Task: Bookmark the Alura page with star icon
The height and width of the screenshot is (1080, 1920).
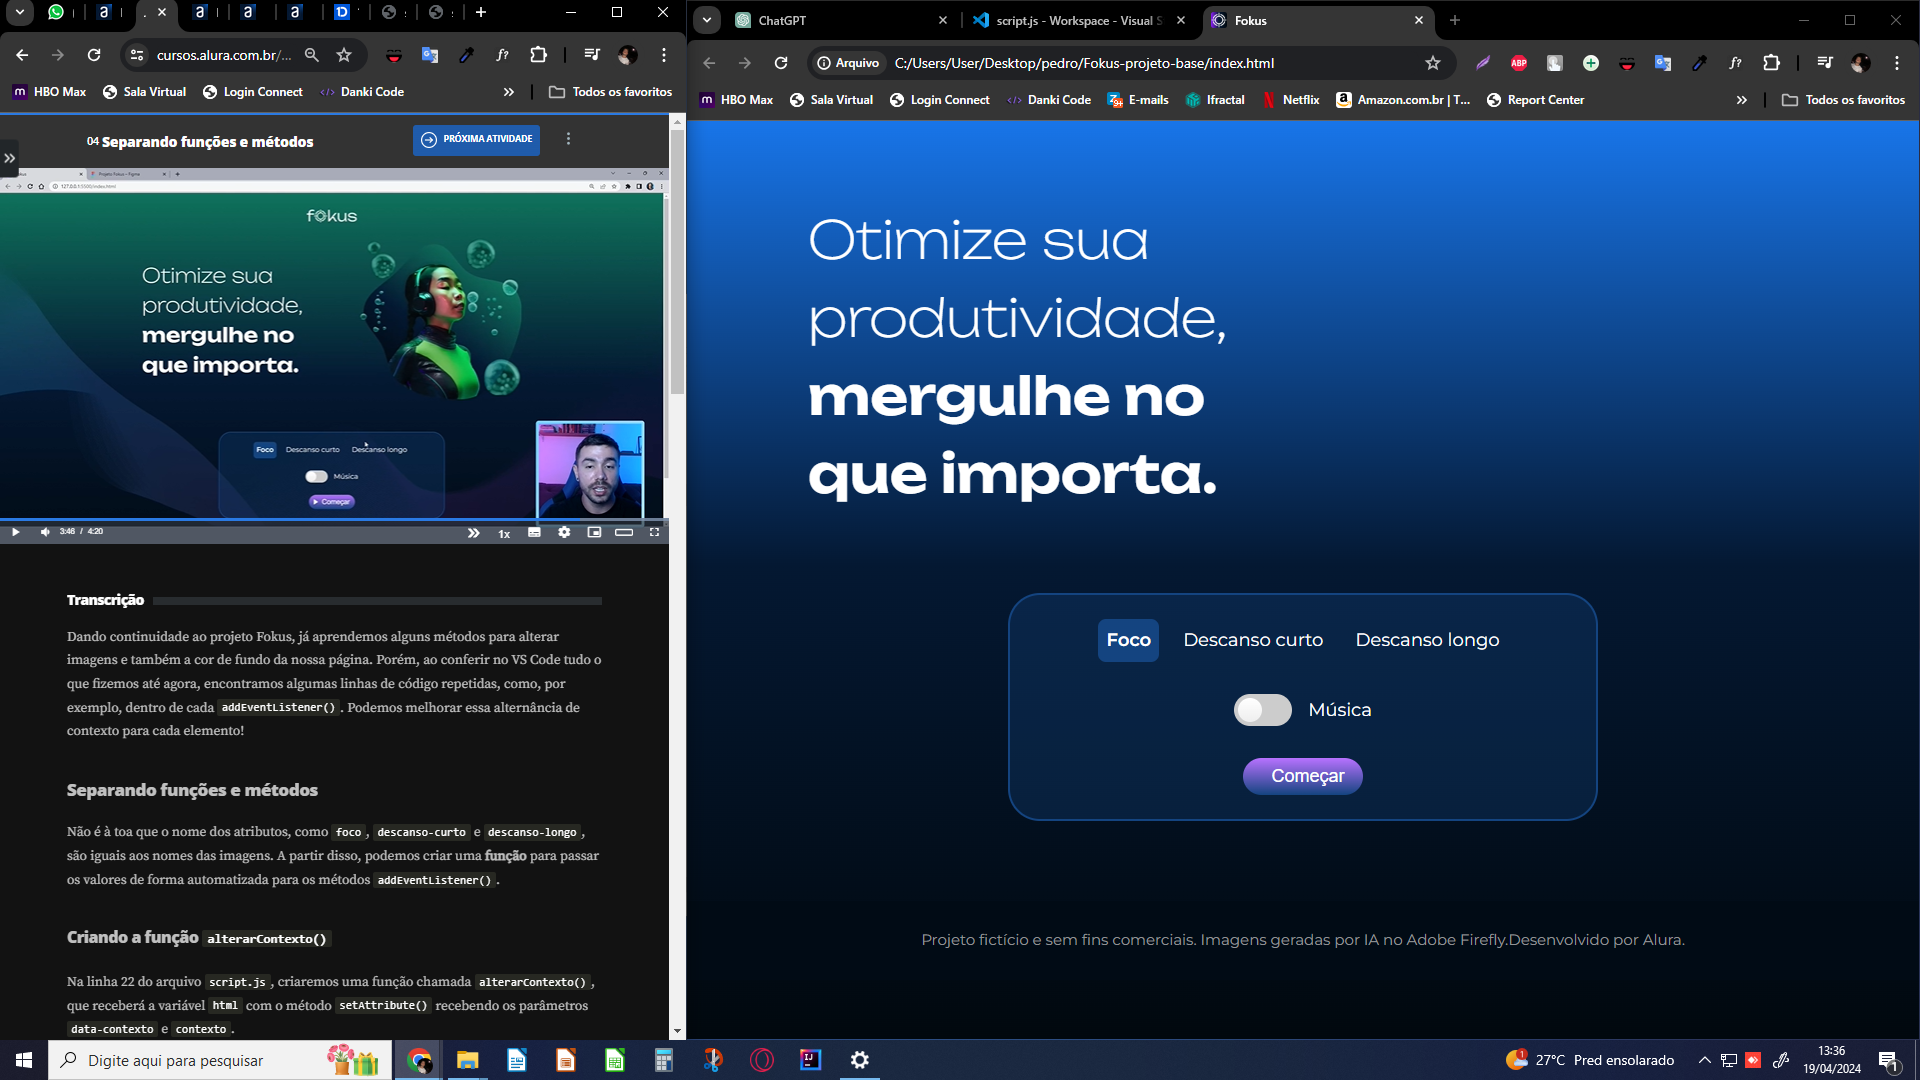Action: tap(344, 55)
